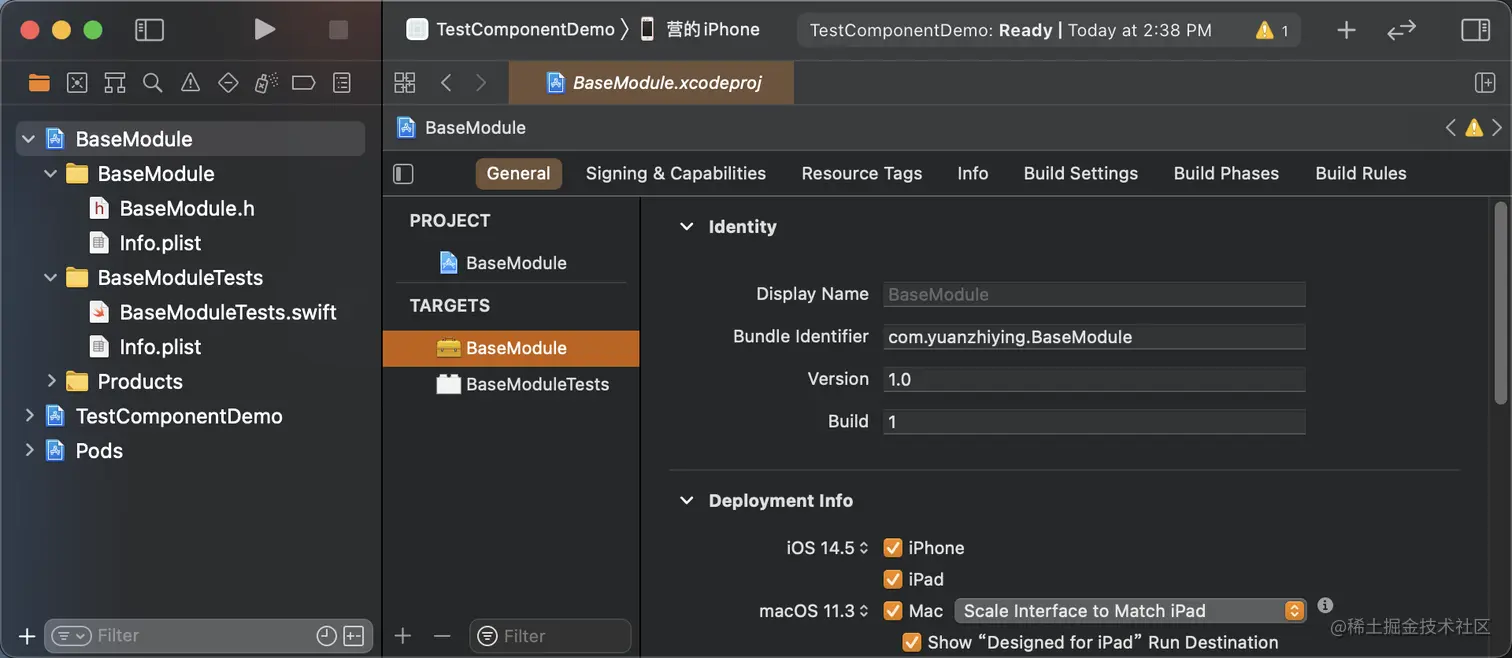Open the Signing & Capabilities tab
This screenshot has height=658, width=1512.
pos(675,173)
